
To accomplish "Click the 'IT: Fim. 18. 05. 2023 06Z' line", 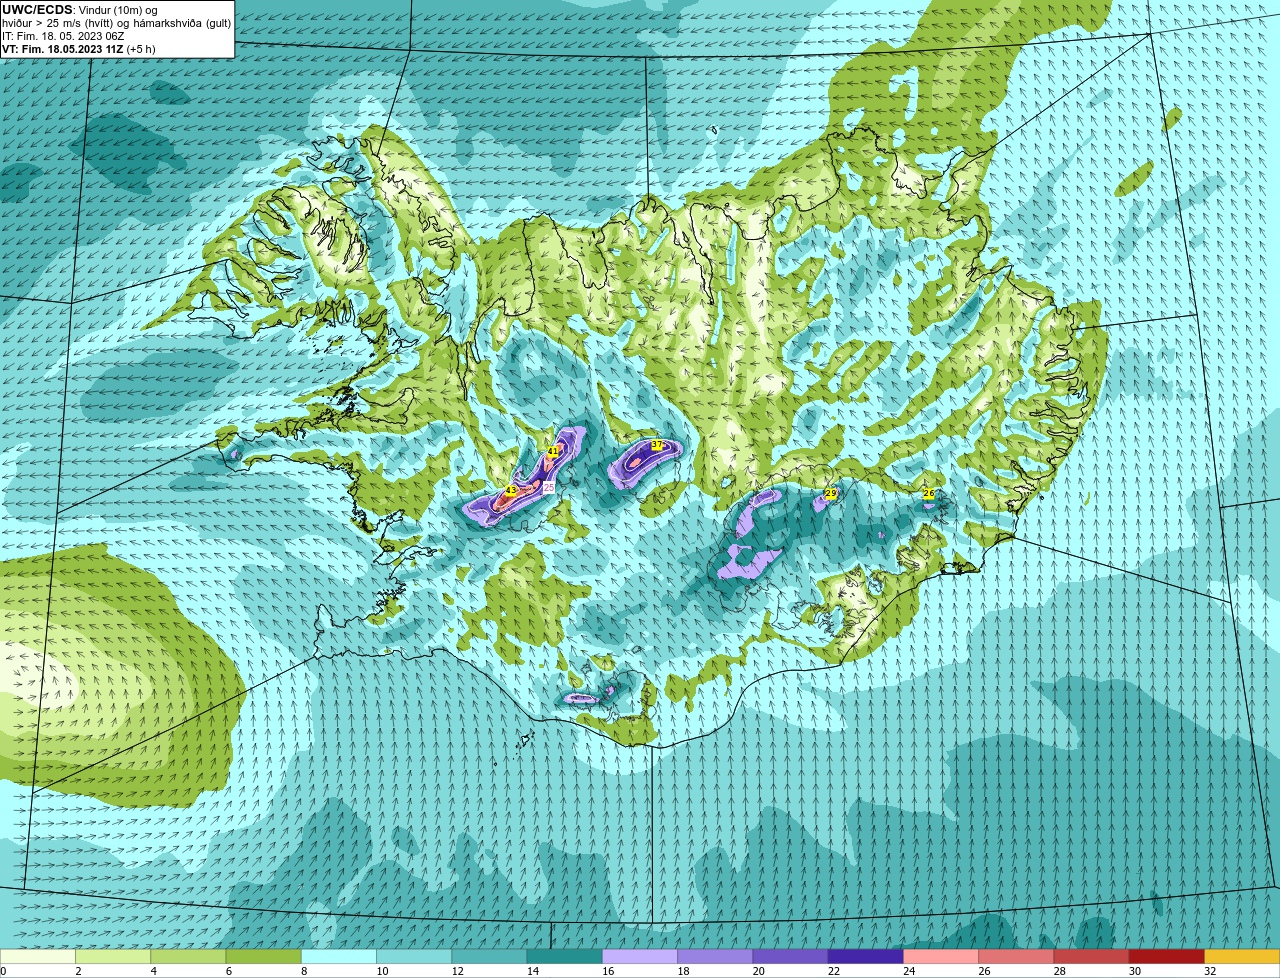I will click(x=63, y=36).
